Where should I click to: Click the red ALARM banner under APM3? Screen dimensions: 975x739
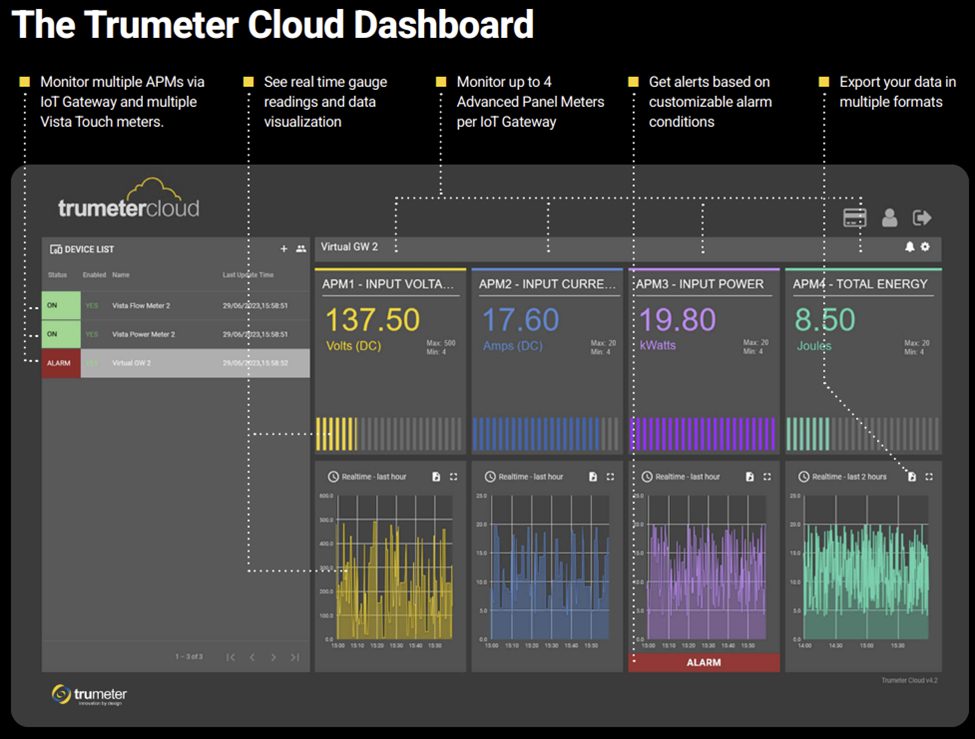coord(703,662)
